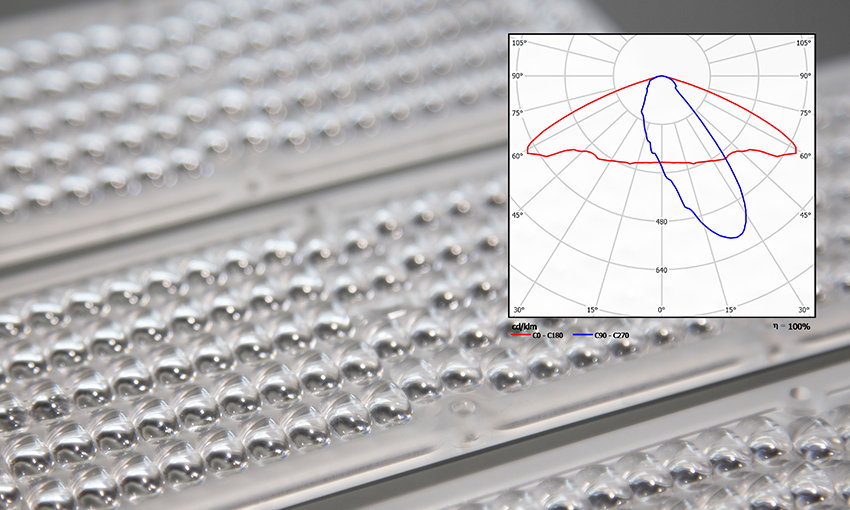Click the bottom-left 30° angle label
The image size is (850, 510).
click(518, 309)
